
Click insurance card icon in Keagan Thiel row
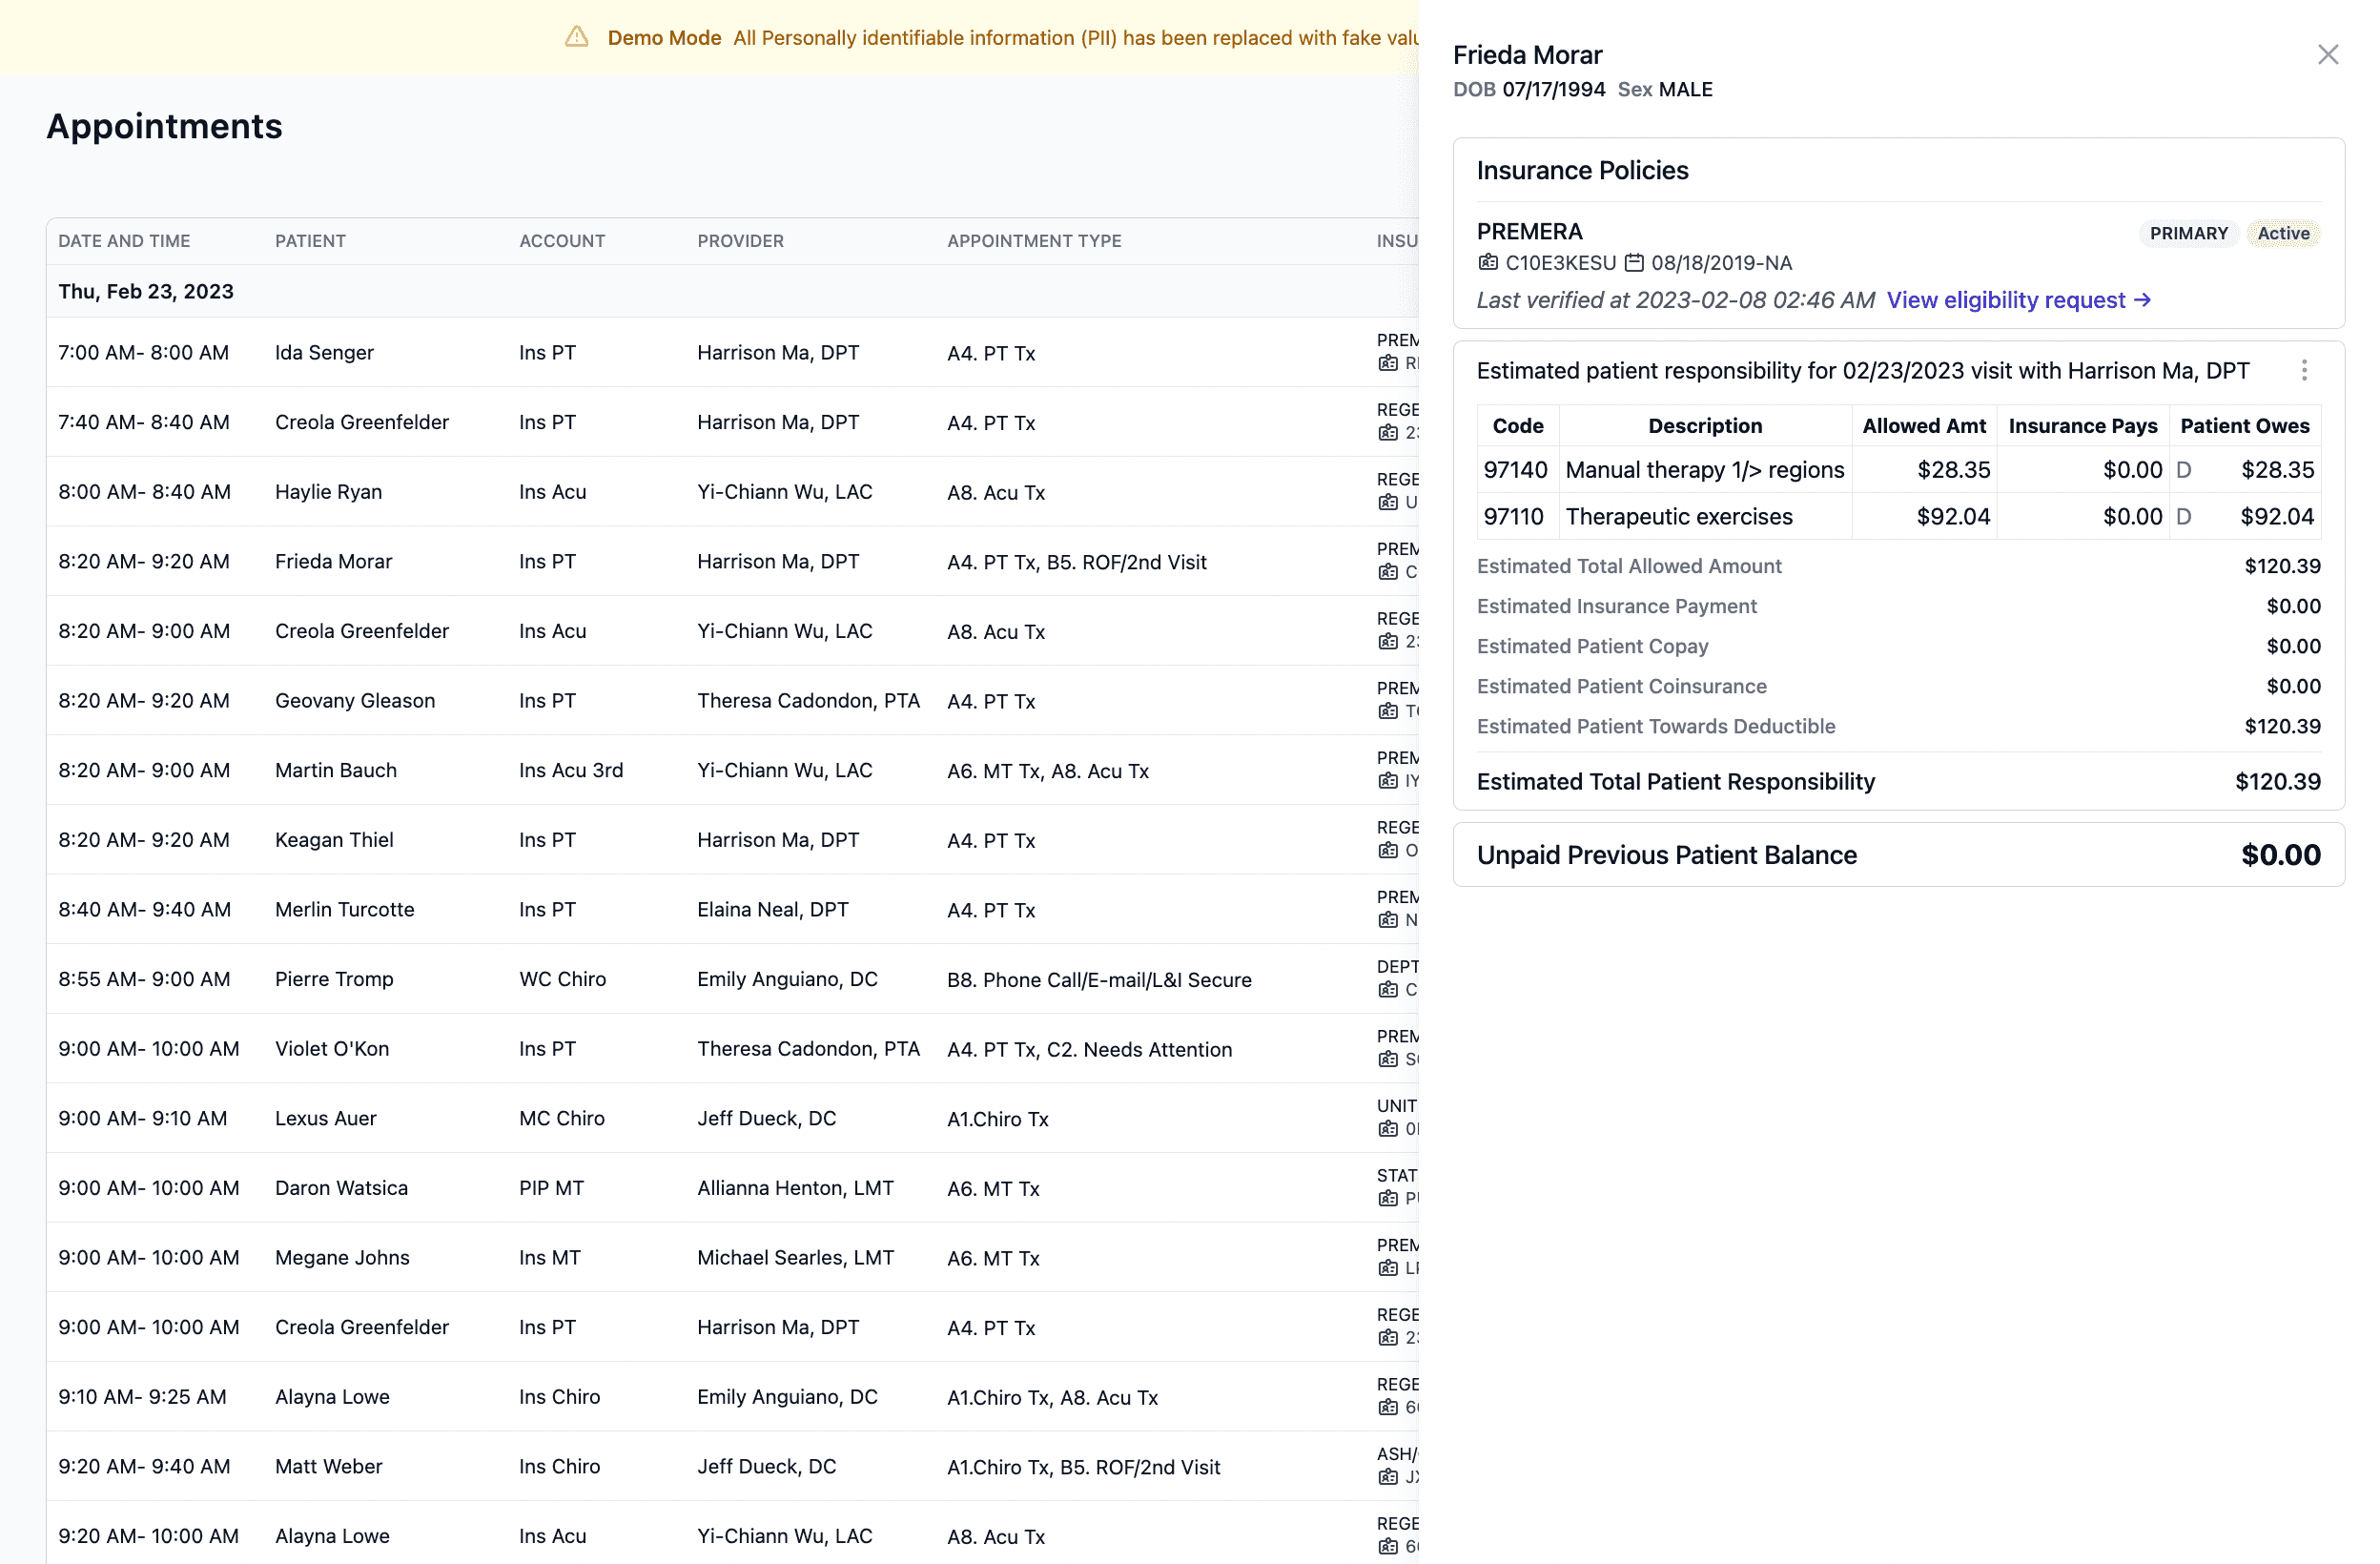1388,850
